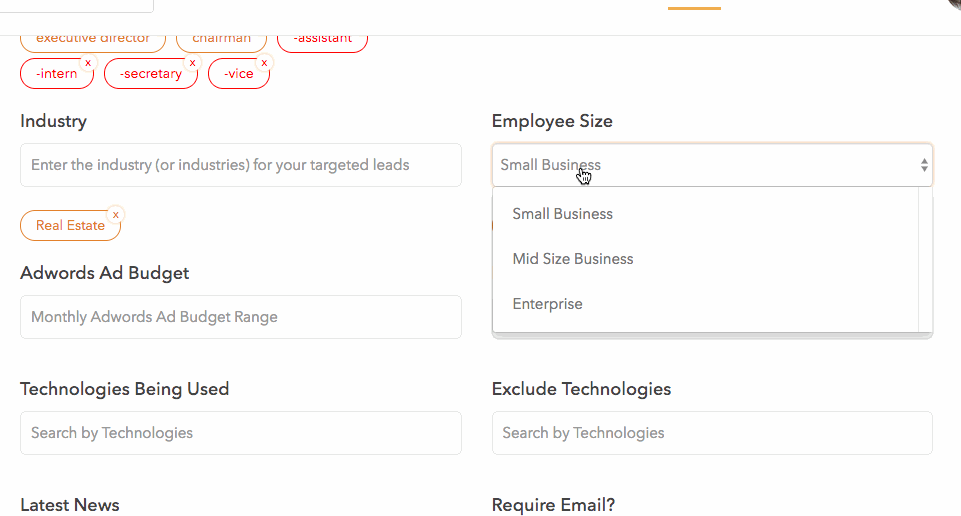Click the executive director tag
Screen dimensions: 961x516
coord(93,40)
